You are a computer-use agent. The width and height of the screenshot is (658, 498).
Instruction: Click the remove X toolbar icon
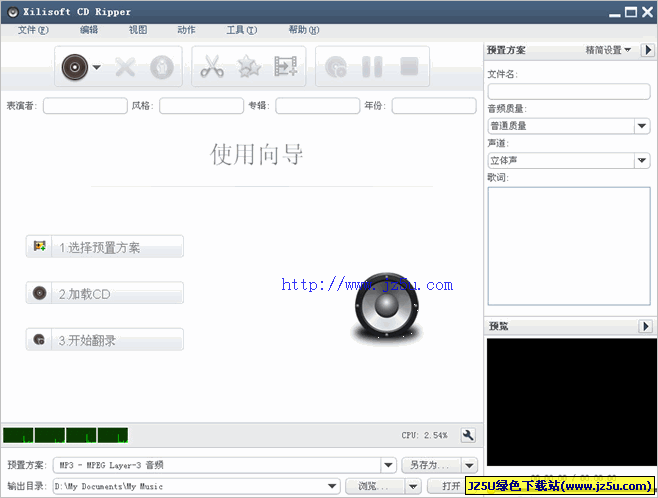(125, 67)
